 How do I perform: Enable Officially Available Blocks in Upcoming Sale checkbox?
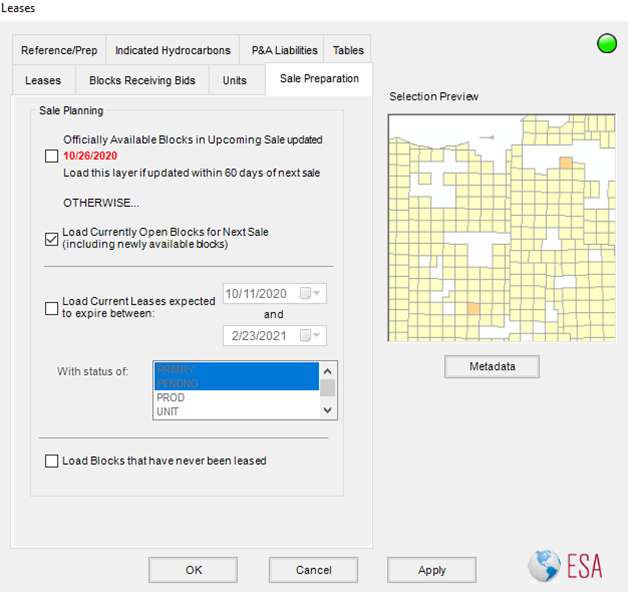click(x=52, y=156)
